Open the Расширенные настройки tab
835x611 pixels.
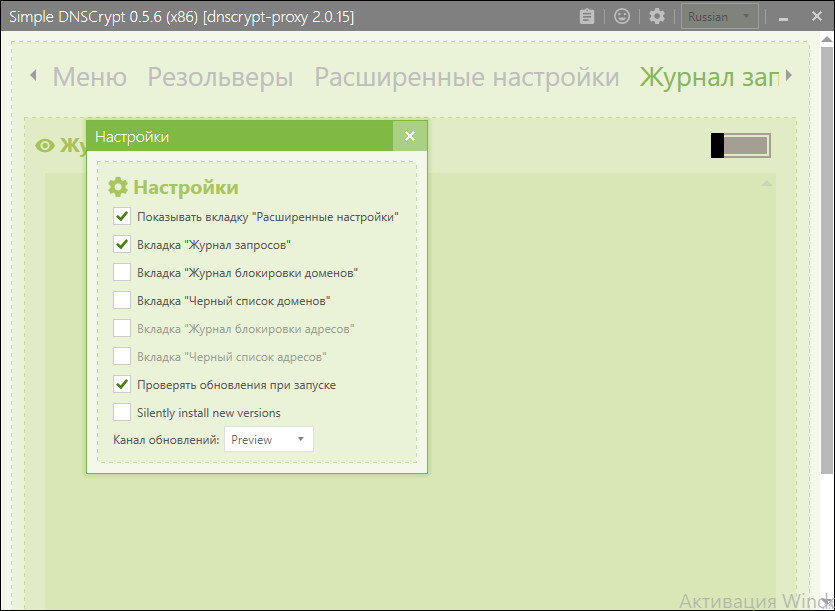pyautogui.click(x=466, y=77)
